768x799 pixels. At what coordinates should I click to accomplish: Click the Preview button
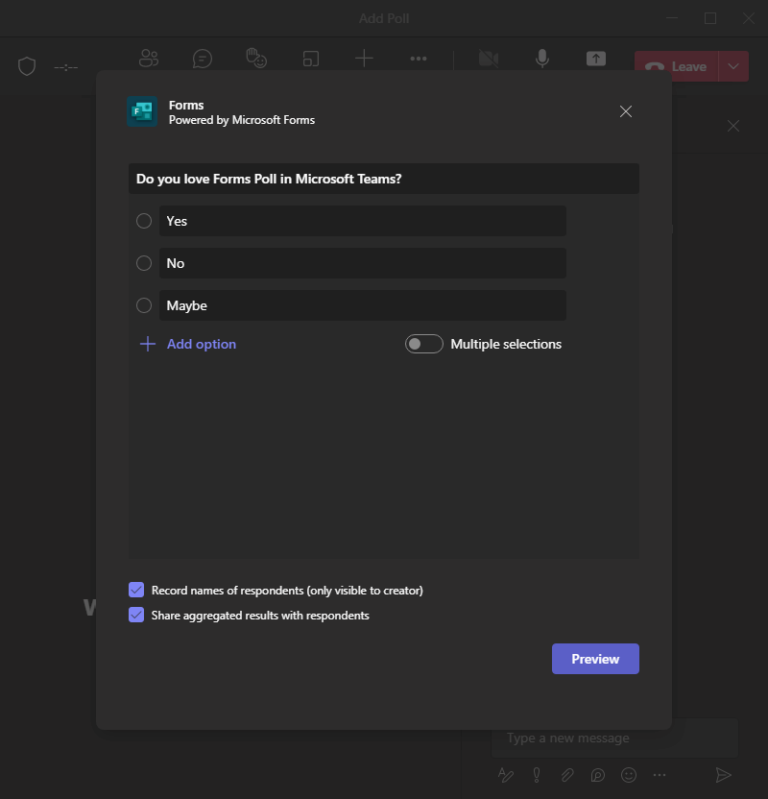[x=595, y=659]
